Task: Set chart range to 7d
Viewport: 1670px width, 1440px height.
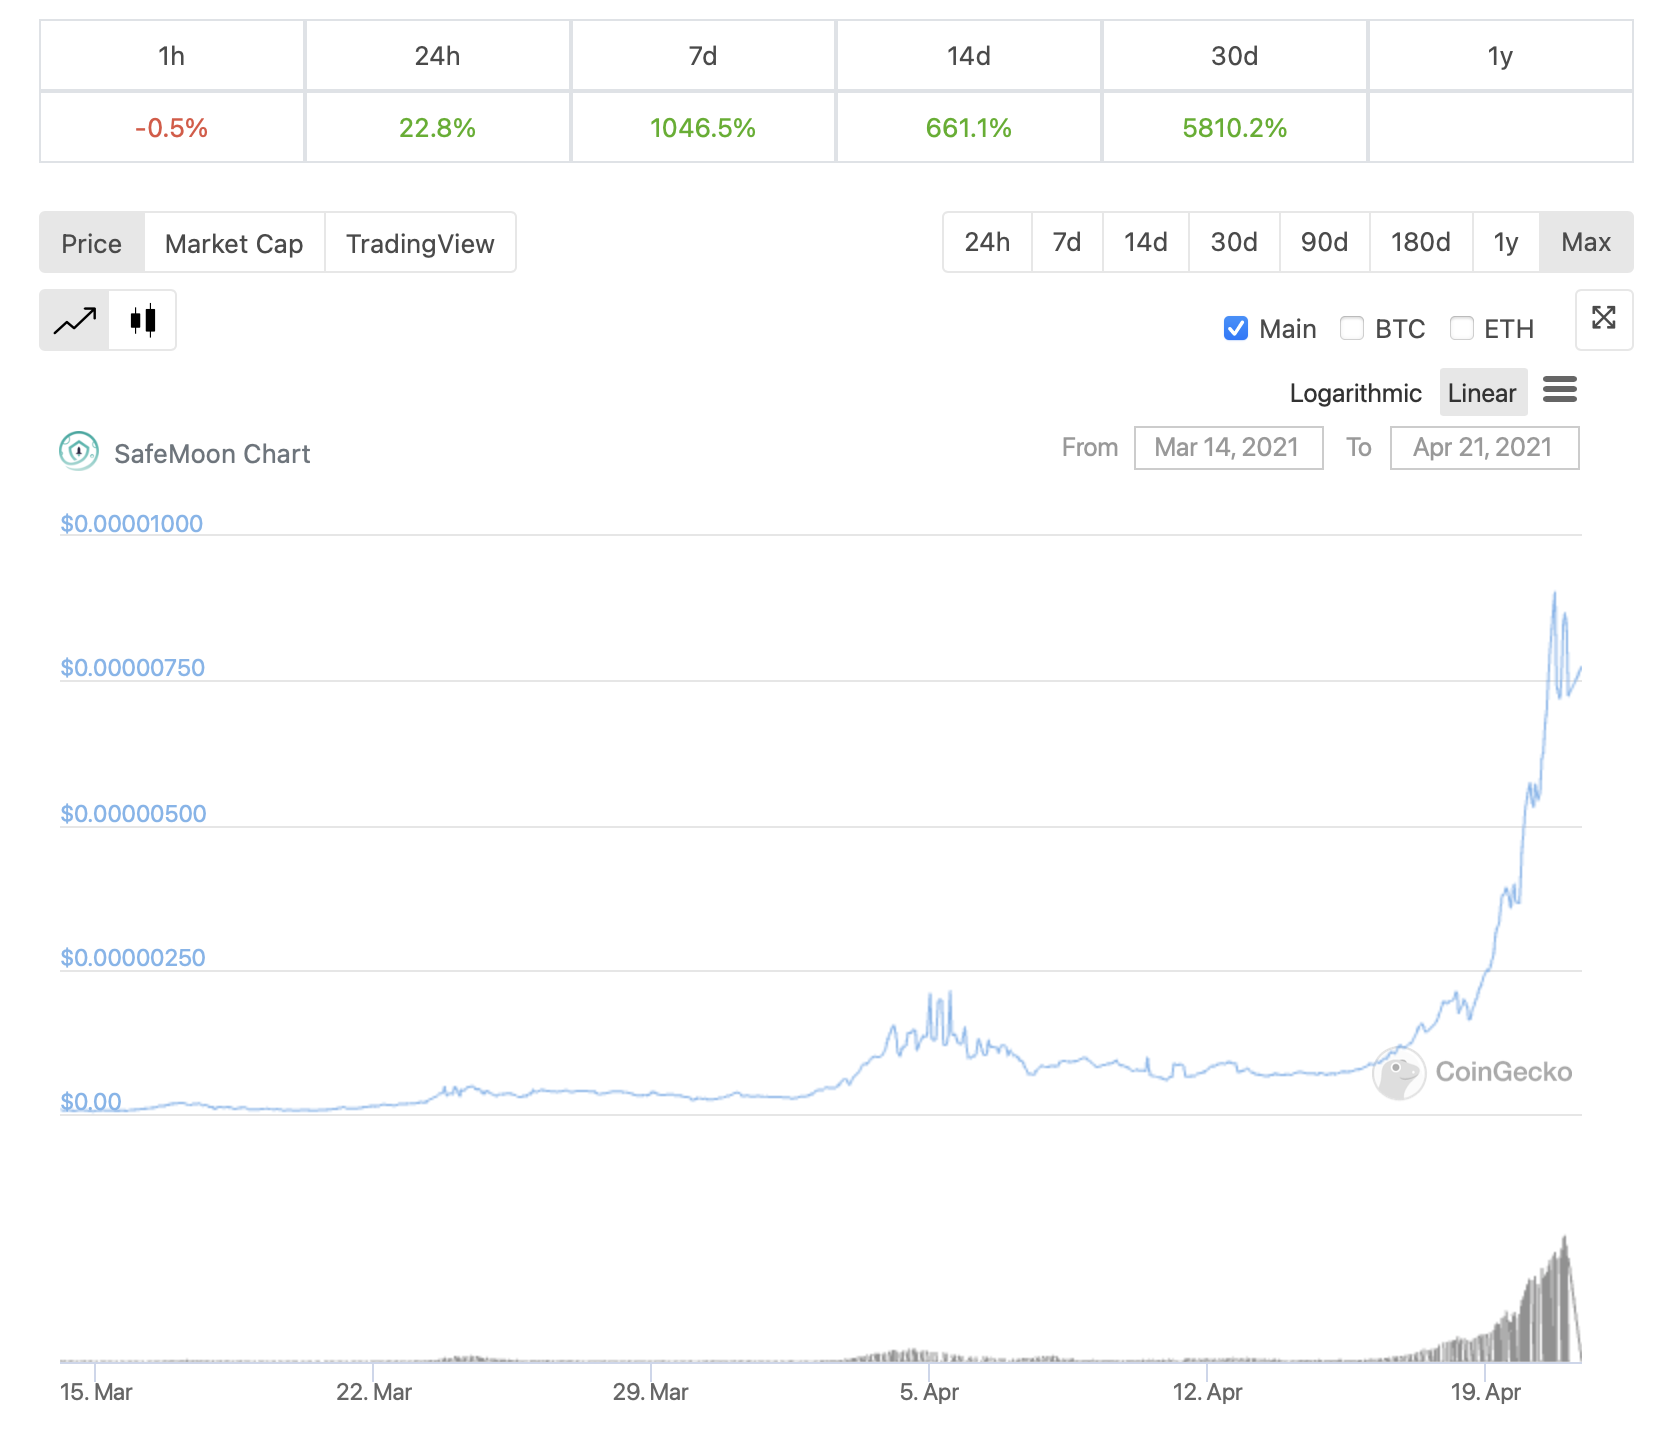Action: [x=1067, y=242]
